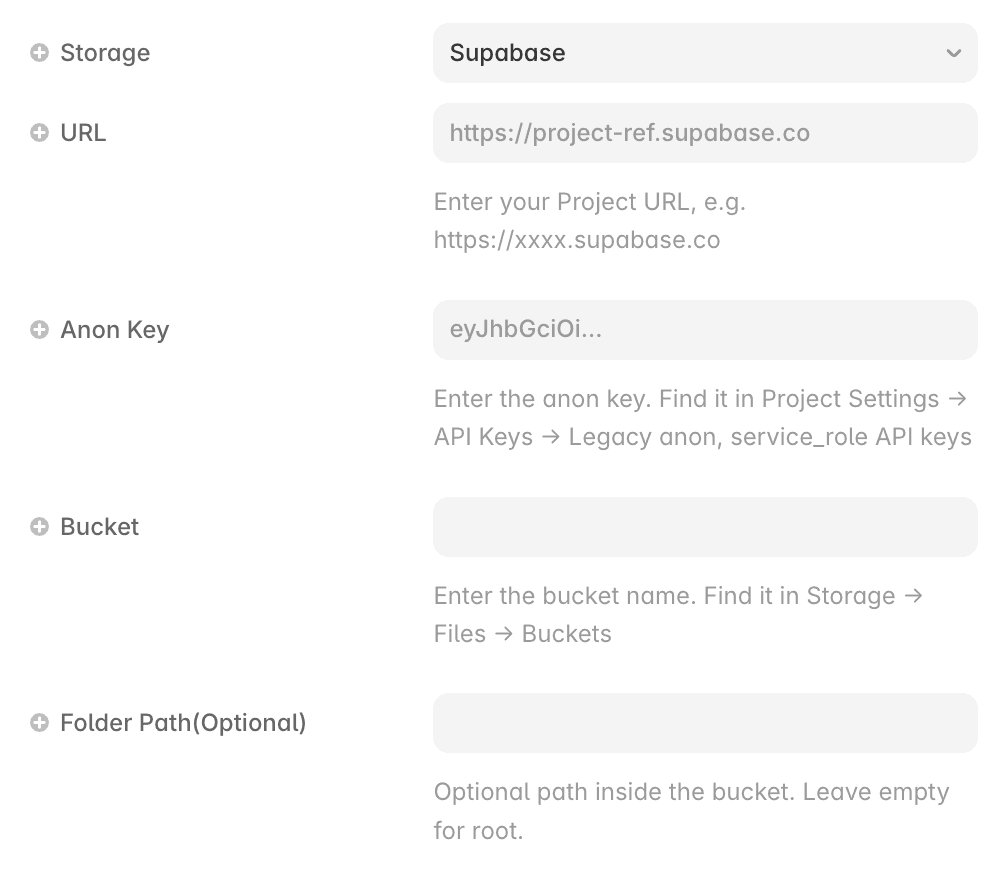
Task: Click the plus icon beside URL
Action: (x=39, y=133)
